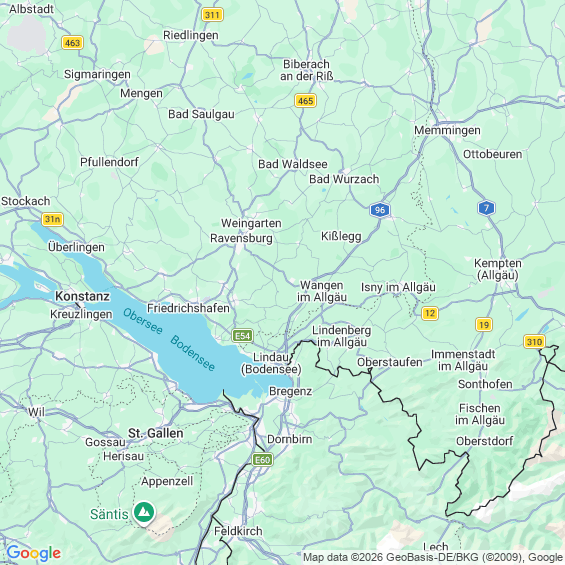The image size is (565, 565).
Task: Click the 311 road shield
Action: (x=212, y=15)
